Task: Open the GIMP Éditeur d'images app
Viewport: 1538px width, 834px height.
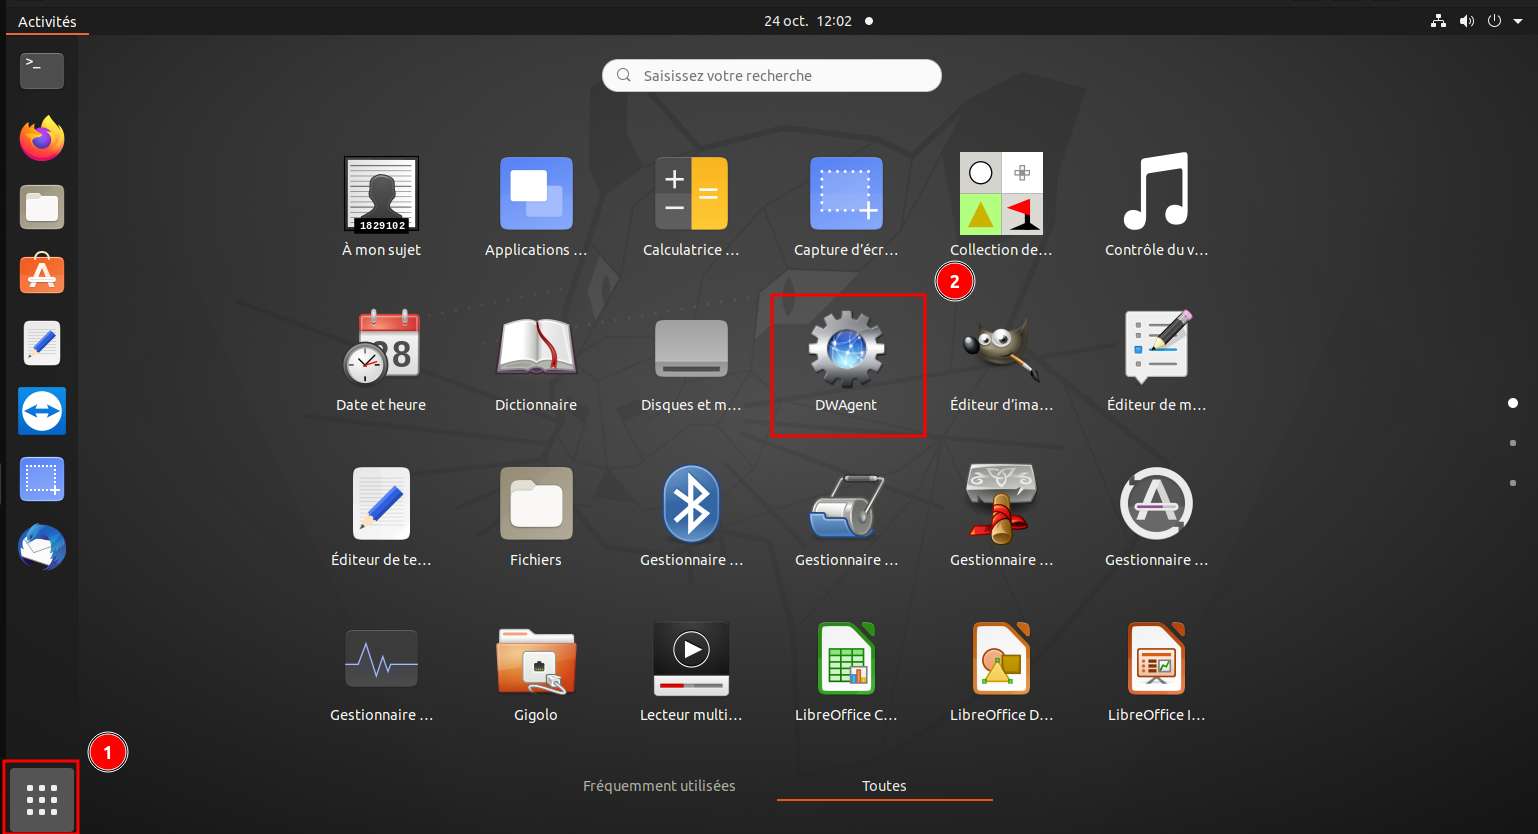Action: pyautogui.click(x=1001, y=362)
